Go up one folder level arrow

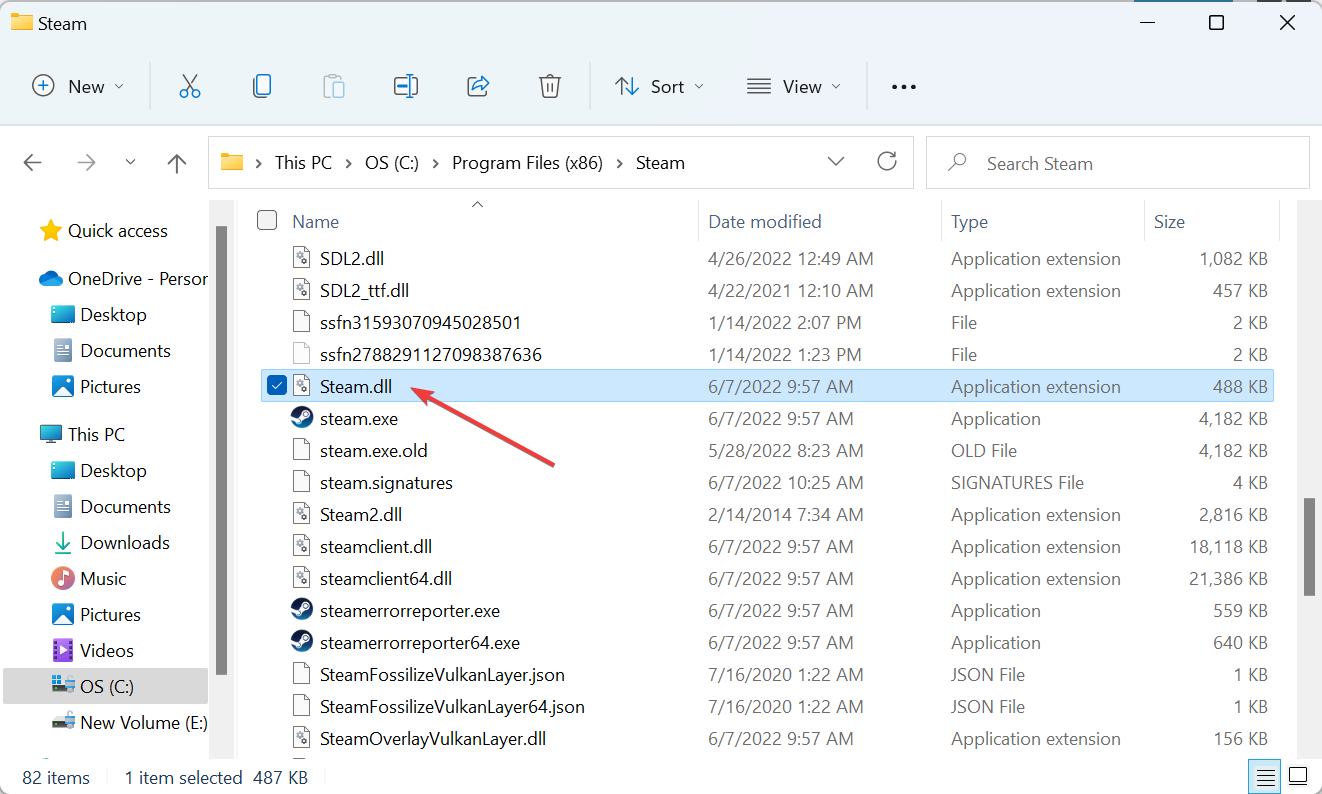pyautogui.click(x=177, y=163)
